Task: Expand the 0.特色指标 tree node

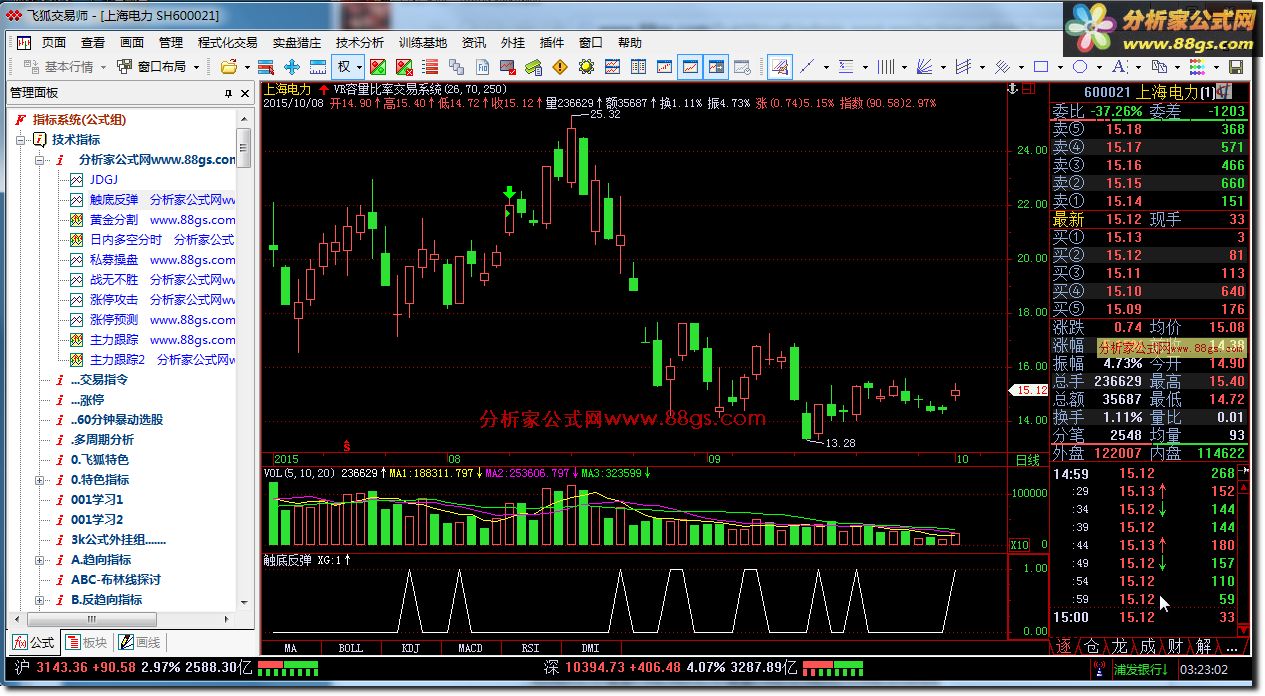Action: (40, 480)
